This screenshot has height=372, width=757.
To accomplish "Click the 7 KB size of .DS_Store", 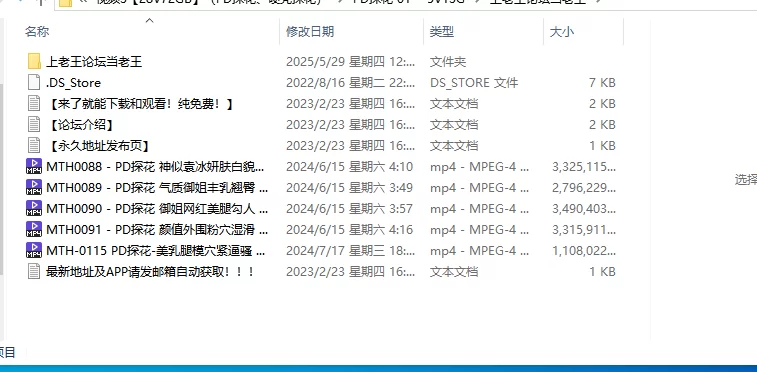I will 602,83.
